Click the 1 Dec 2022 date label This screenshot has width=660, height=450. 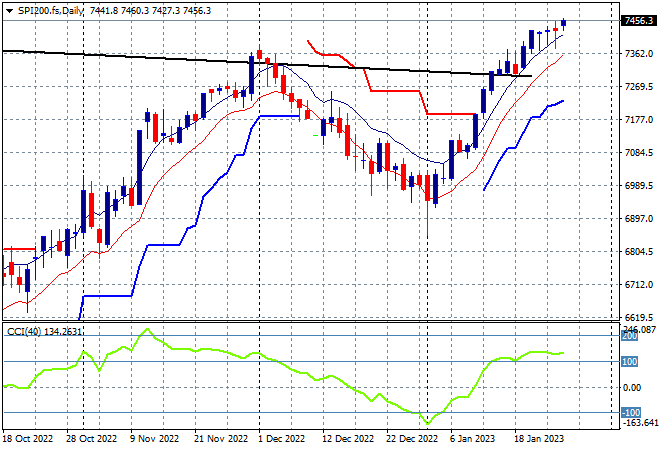click(282, 439)
